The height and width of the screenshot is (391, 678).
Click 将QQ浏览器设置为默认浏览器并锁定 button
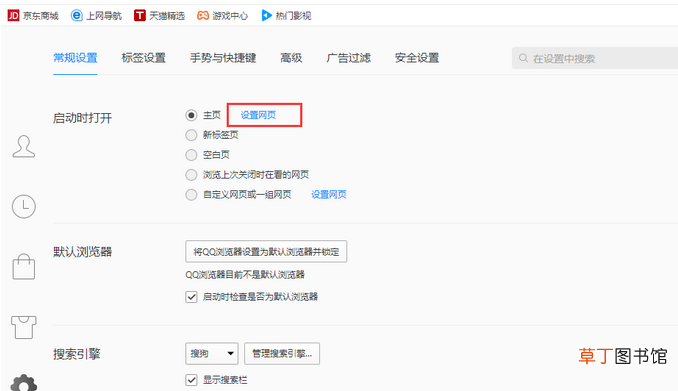click(266, 251)
